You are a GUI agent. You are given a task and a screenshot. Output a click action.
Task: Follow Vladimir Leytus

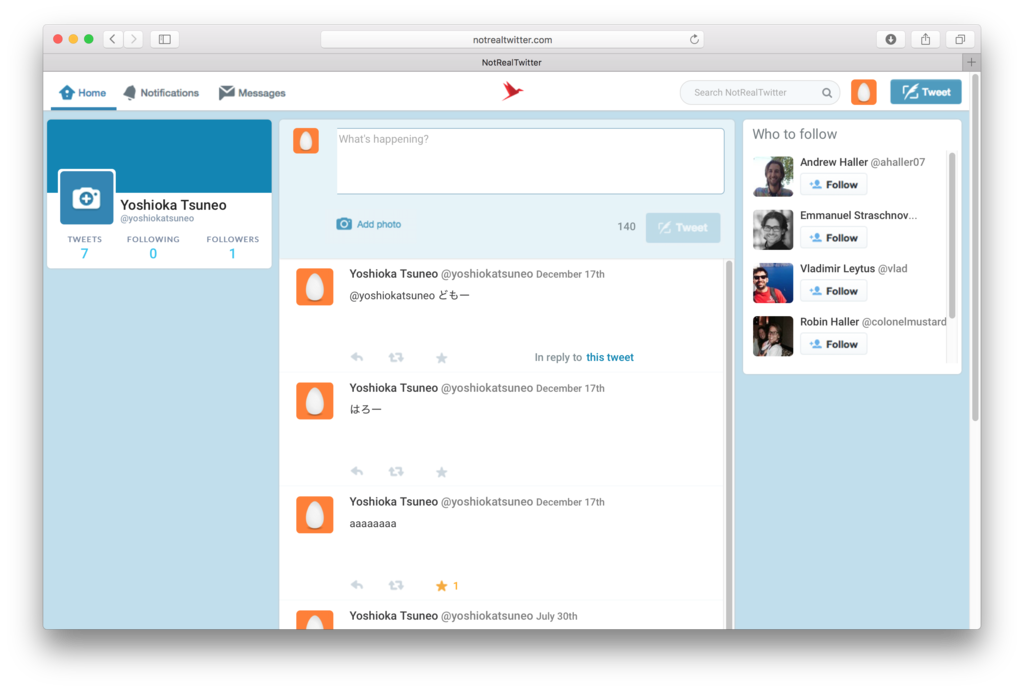tap(834, 291)
